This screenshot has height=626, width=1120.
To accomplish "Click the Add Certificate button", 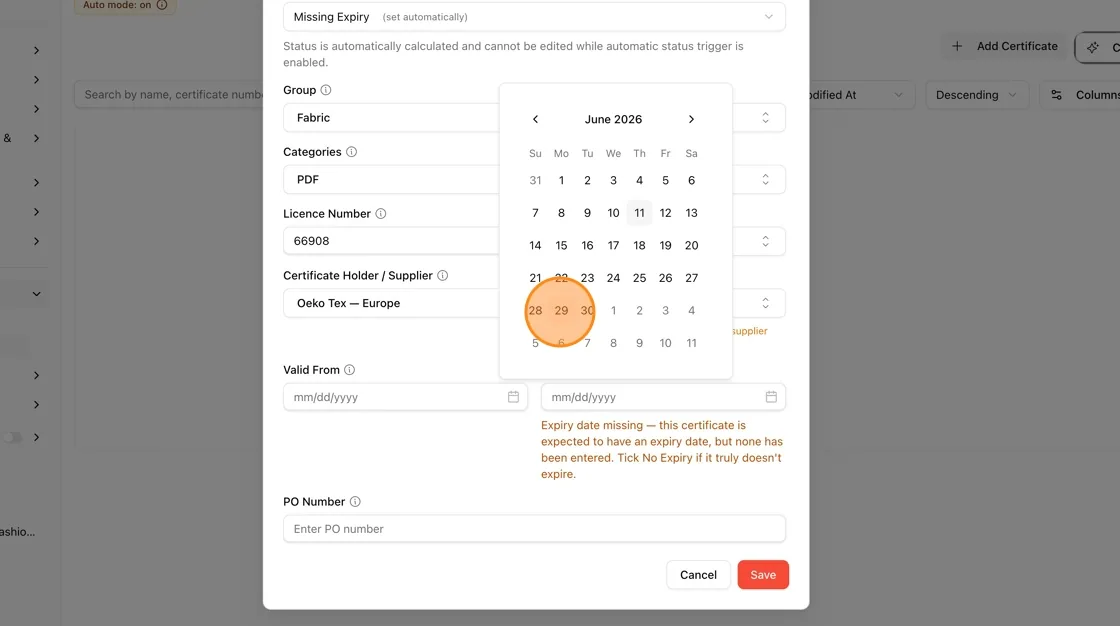I will [x=1004, y=46].
